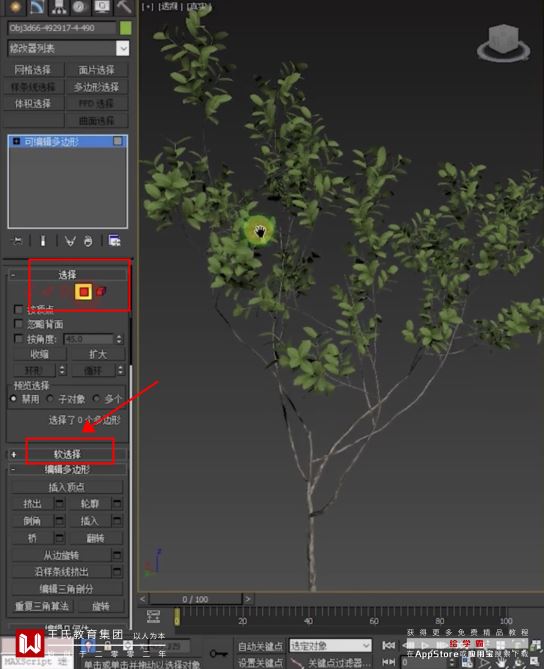Enable the 按顶点 checkbox
The width and height of the screenshot is (544, 669).
pyautogui.click(x=18, y=308)
